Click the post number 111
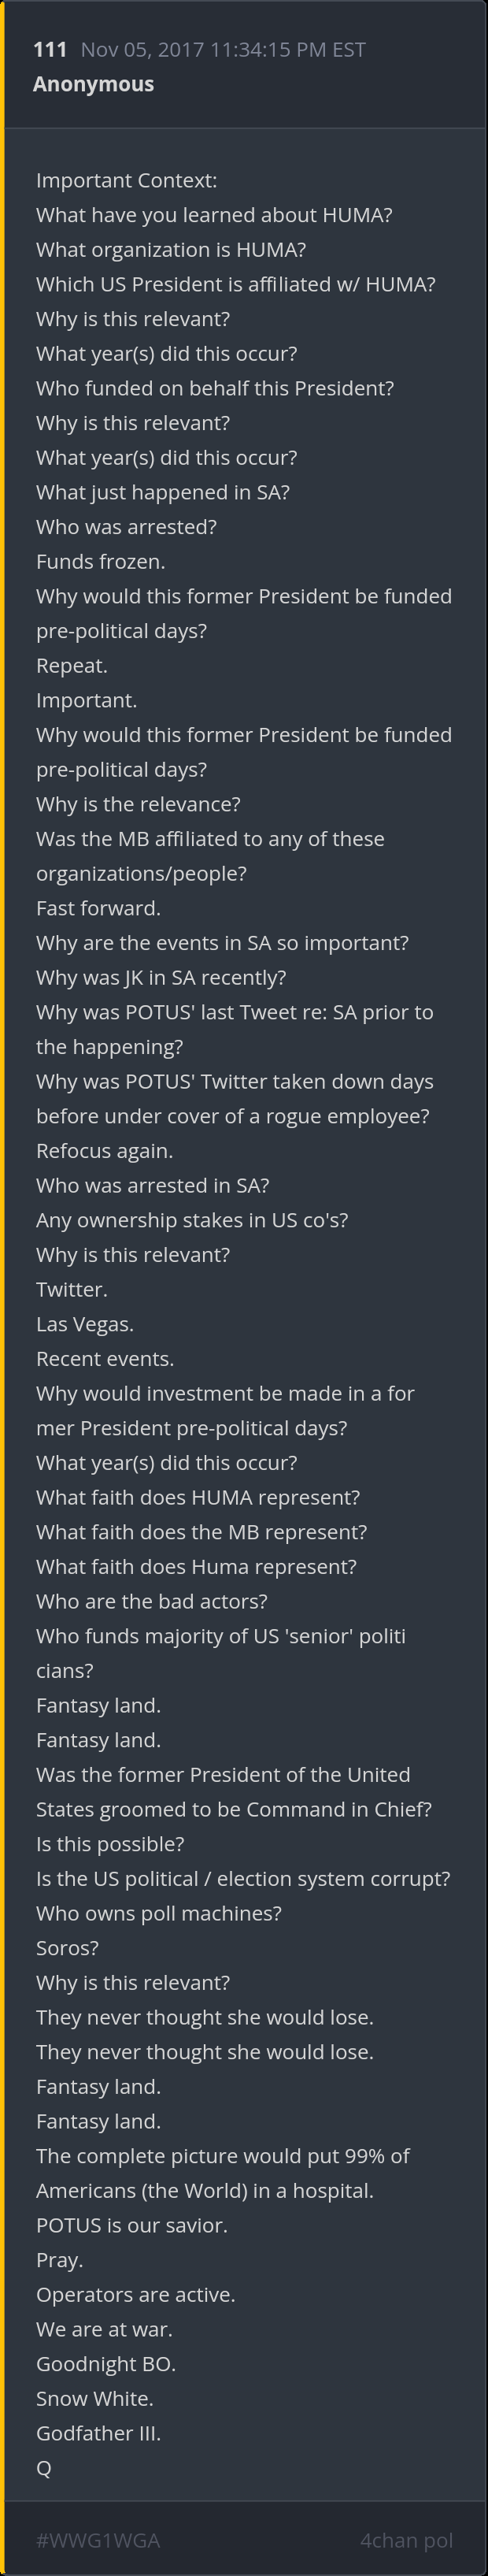 coord(50,49)
